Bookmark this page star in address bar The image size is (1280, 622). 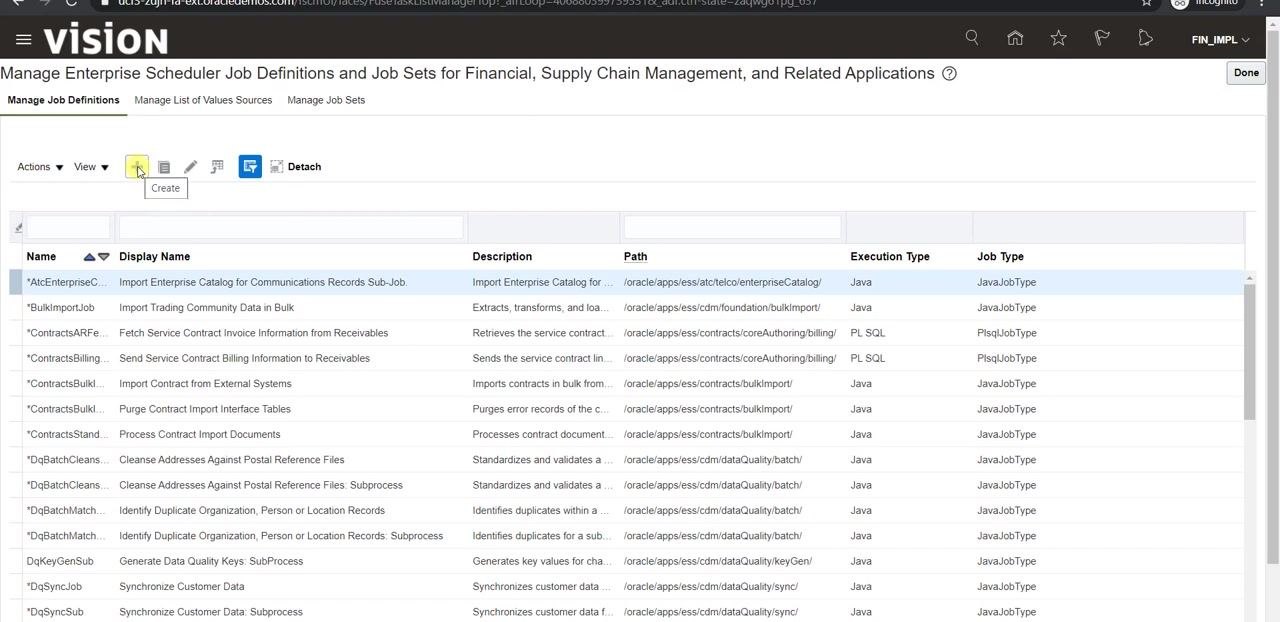pyautogui.click(x=1146, y=3)
